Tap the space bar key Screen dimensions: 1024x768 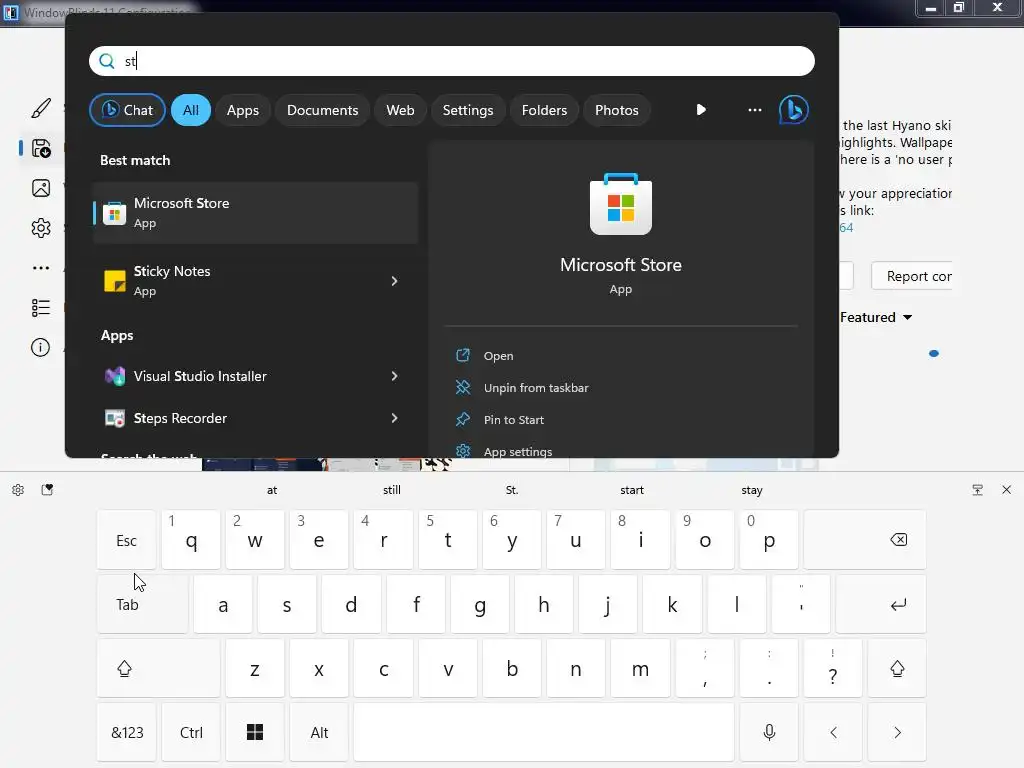coord(544,732)
